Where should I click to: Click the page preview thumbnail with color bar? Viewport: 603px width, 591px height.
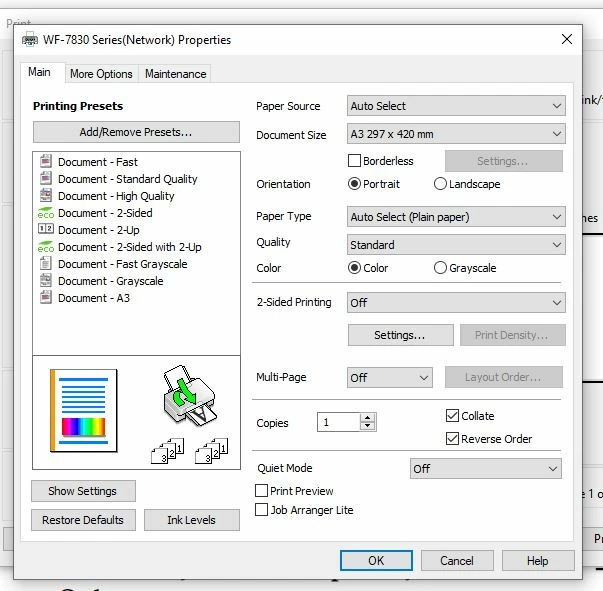coord(83,411)
